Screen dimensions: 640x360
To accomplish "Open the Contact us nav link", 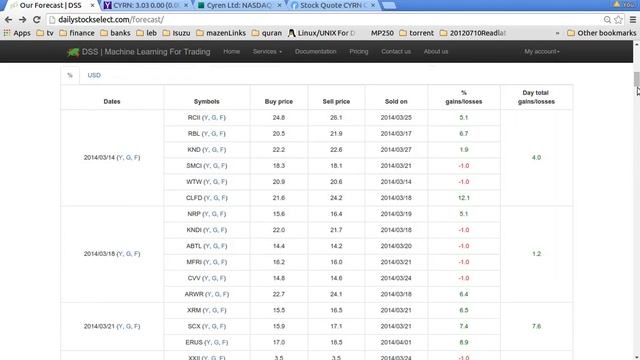I will click(x=396, y=51).
